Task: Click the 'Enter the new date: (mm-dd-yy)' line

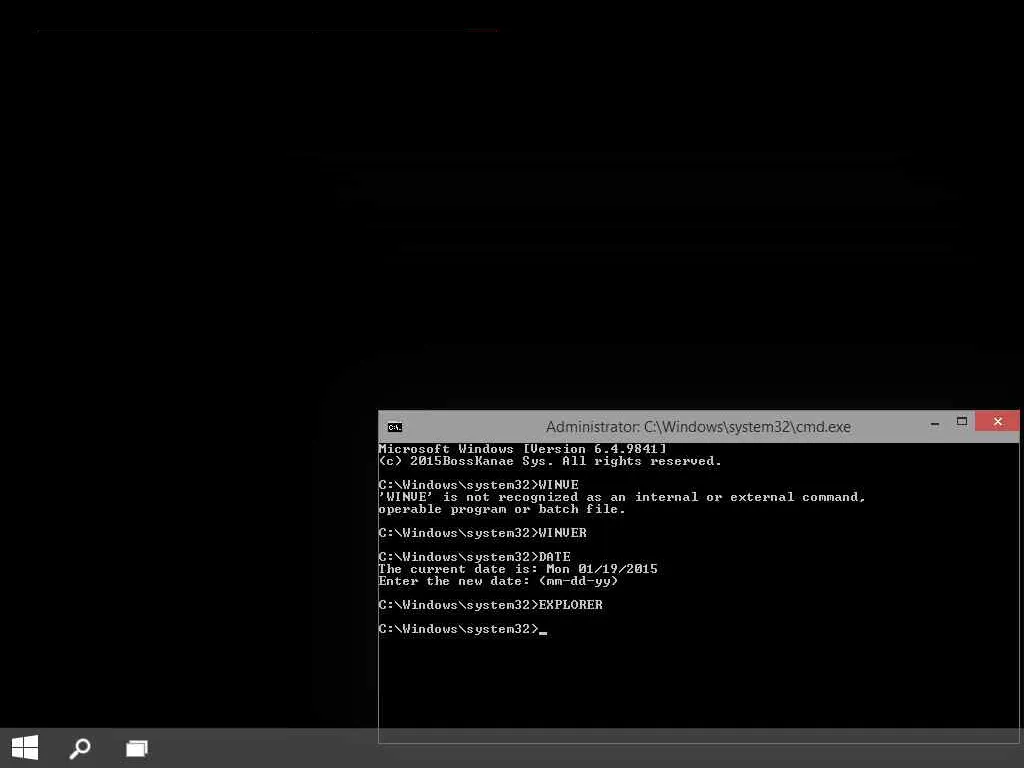Action: tap(498, 581)
